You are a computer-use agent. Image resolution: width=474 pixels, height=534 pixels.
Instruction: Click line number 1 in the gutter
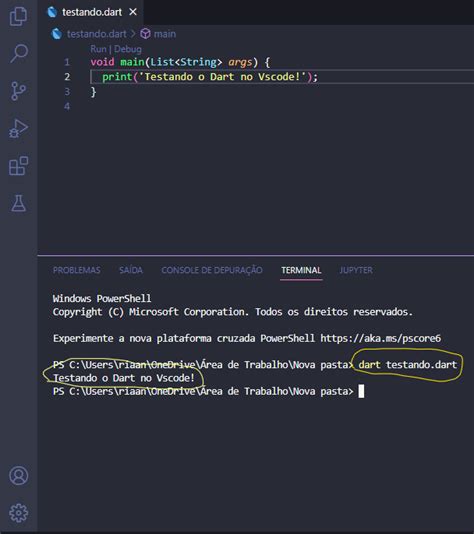(x=67, y=62)
